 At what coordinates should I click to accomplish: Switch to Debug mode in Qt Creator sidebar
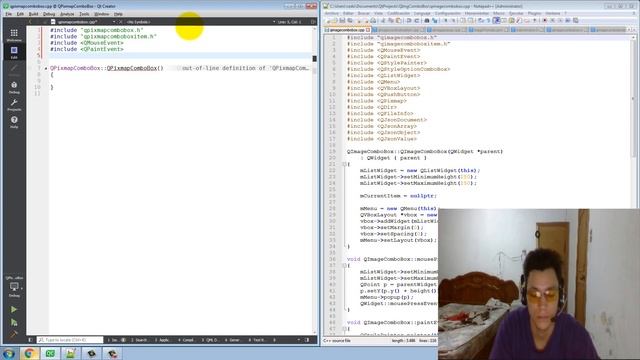[14, 87]
